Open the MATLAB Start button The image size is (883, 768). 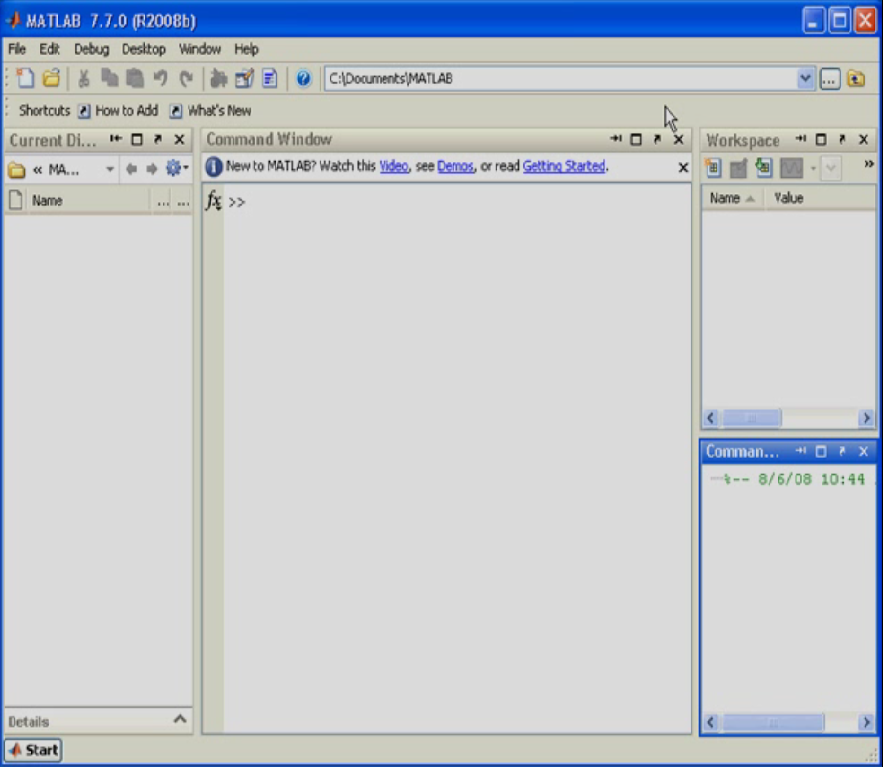click(34, 750)
